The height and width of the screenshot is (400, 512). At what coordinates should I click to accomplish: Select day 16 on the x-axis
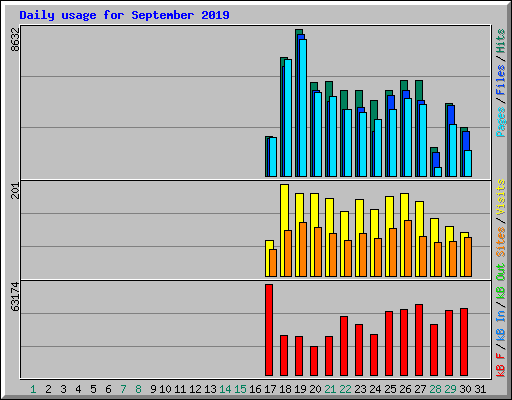coord(255,389)
